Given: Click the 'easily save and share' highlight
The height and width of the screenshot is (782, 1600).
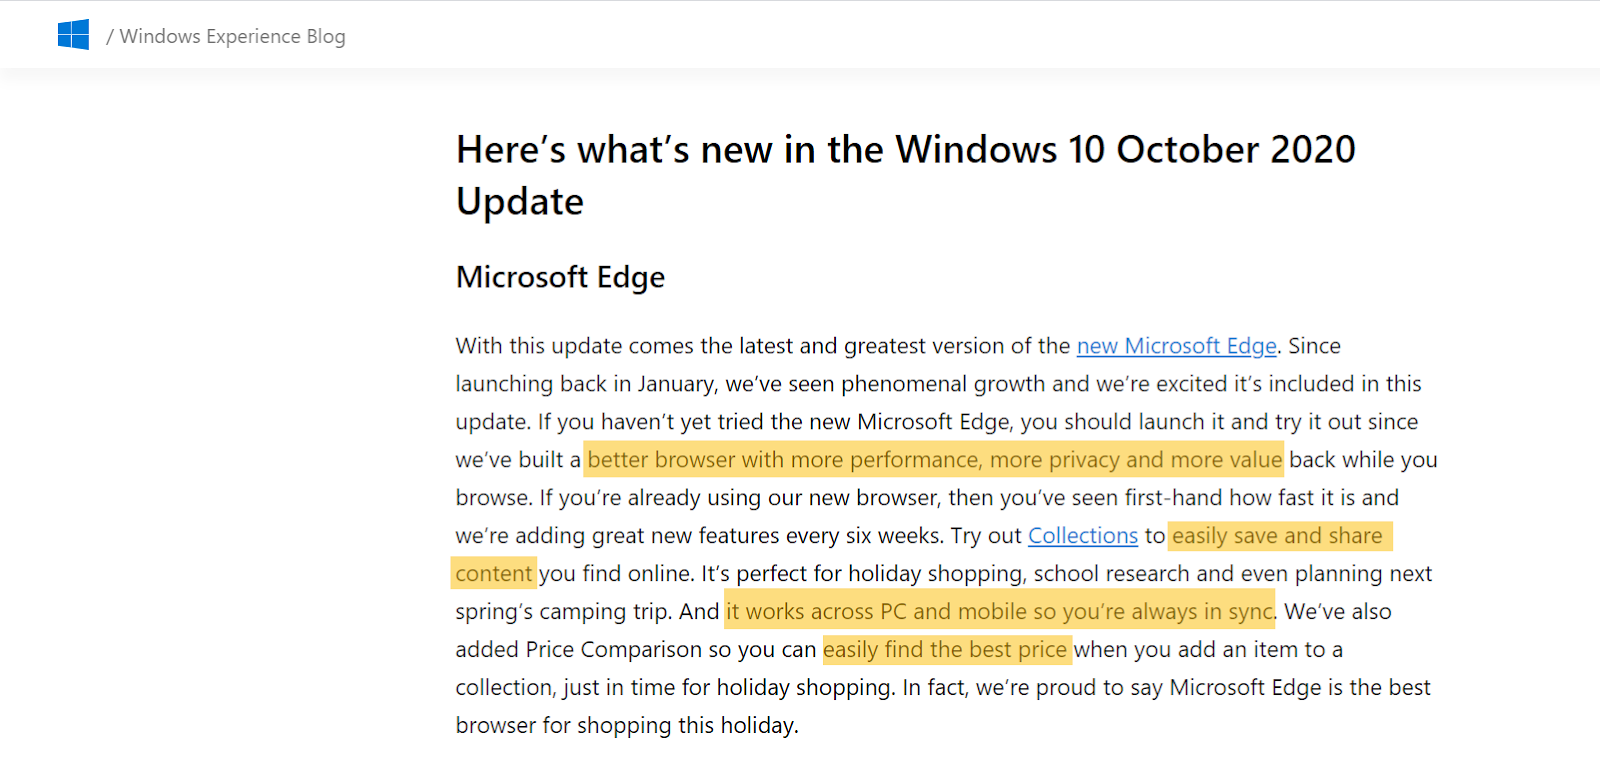Looking at the screenshot, I should [x=1277, y=536].
